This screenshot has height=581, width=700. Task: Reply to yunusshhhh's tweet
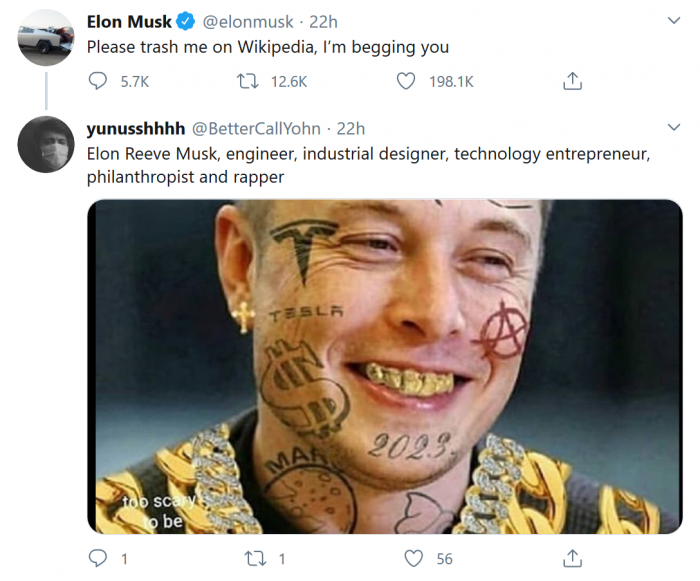(98, 558)
